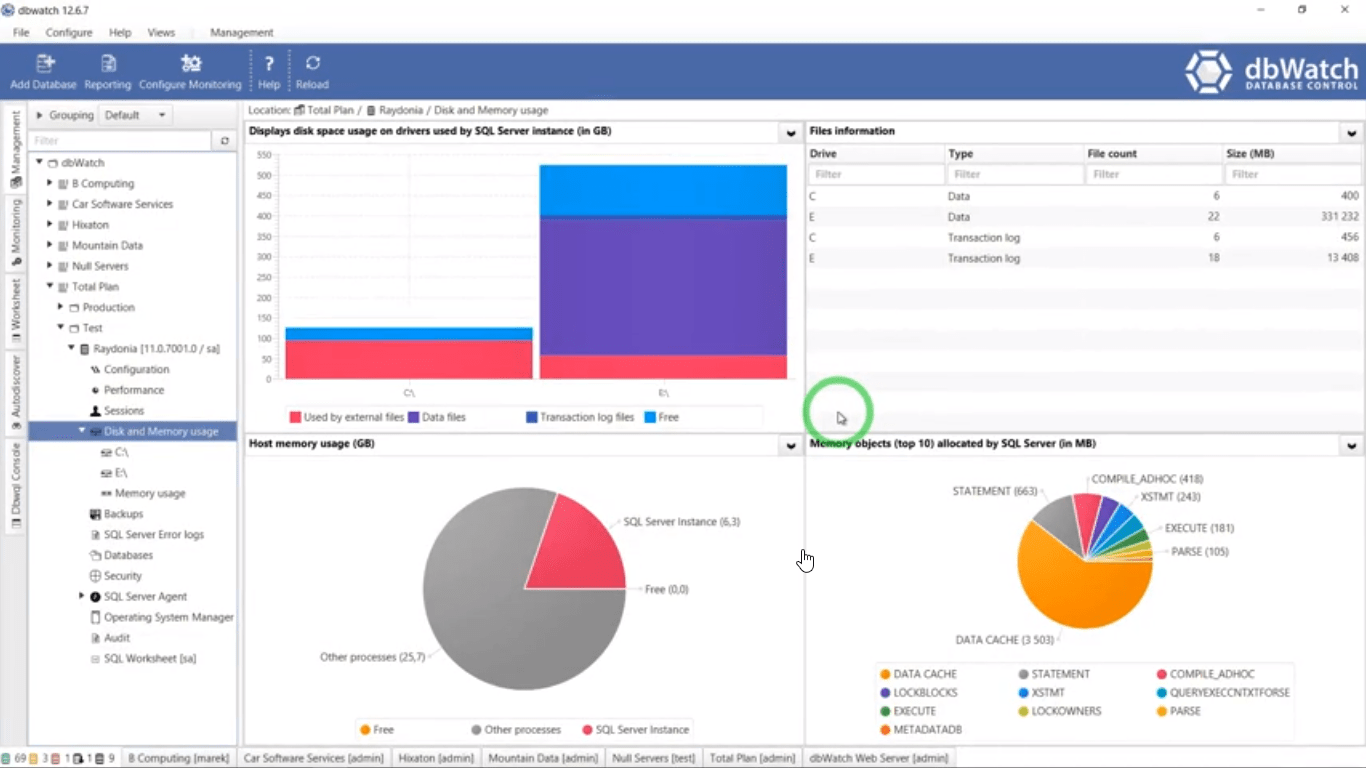Click the tree Filter input field
Screen dimensions: 1366x768
tap(121, 141)
